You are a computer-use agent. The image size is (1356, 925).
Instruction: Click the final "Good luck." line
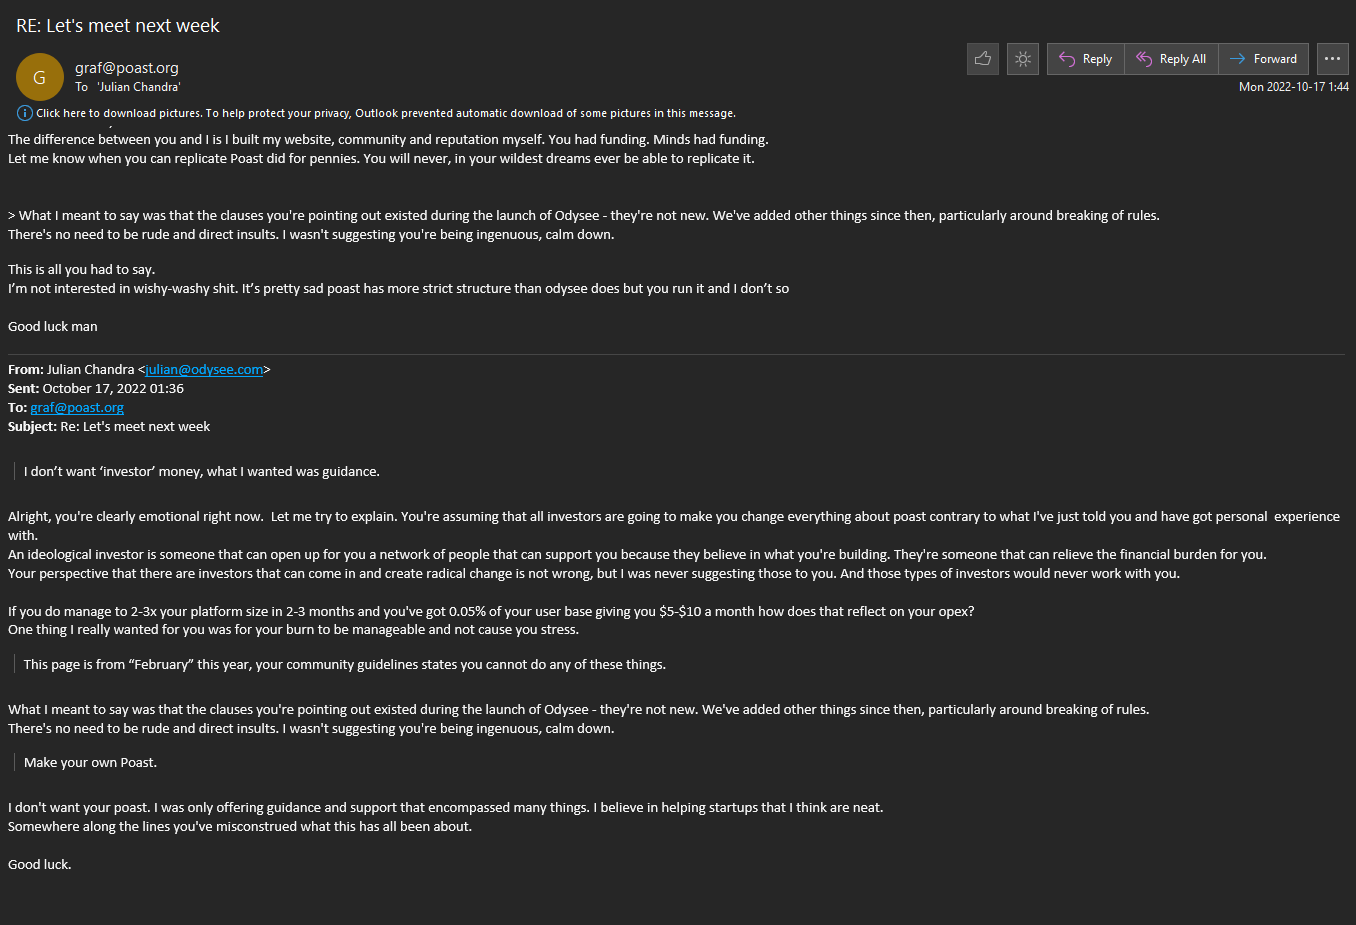(40, 865)
